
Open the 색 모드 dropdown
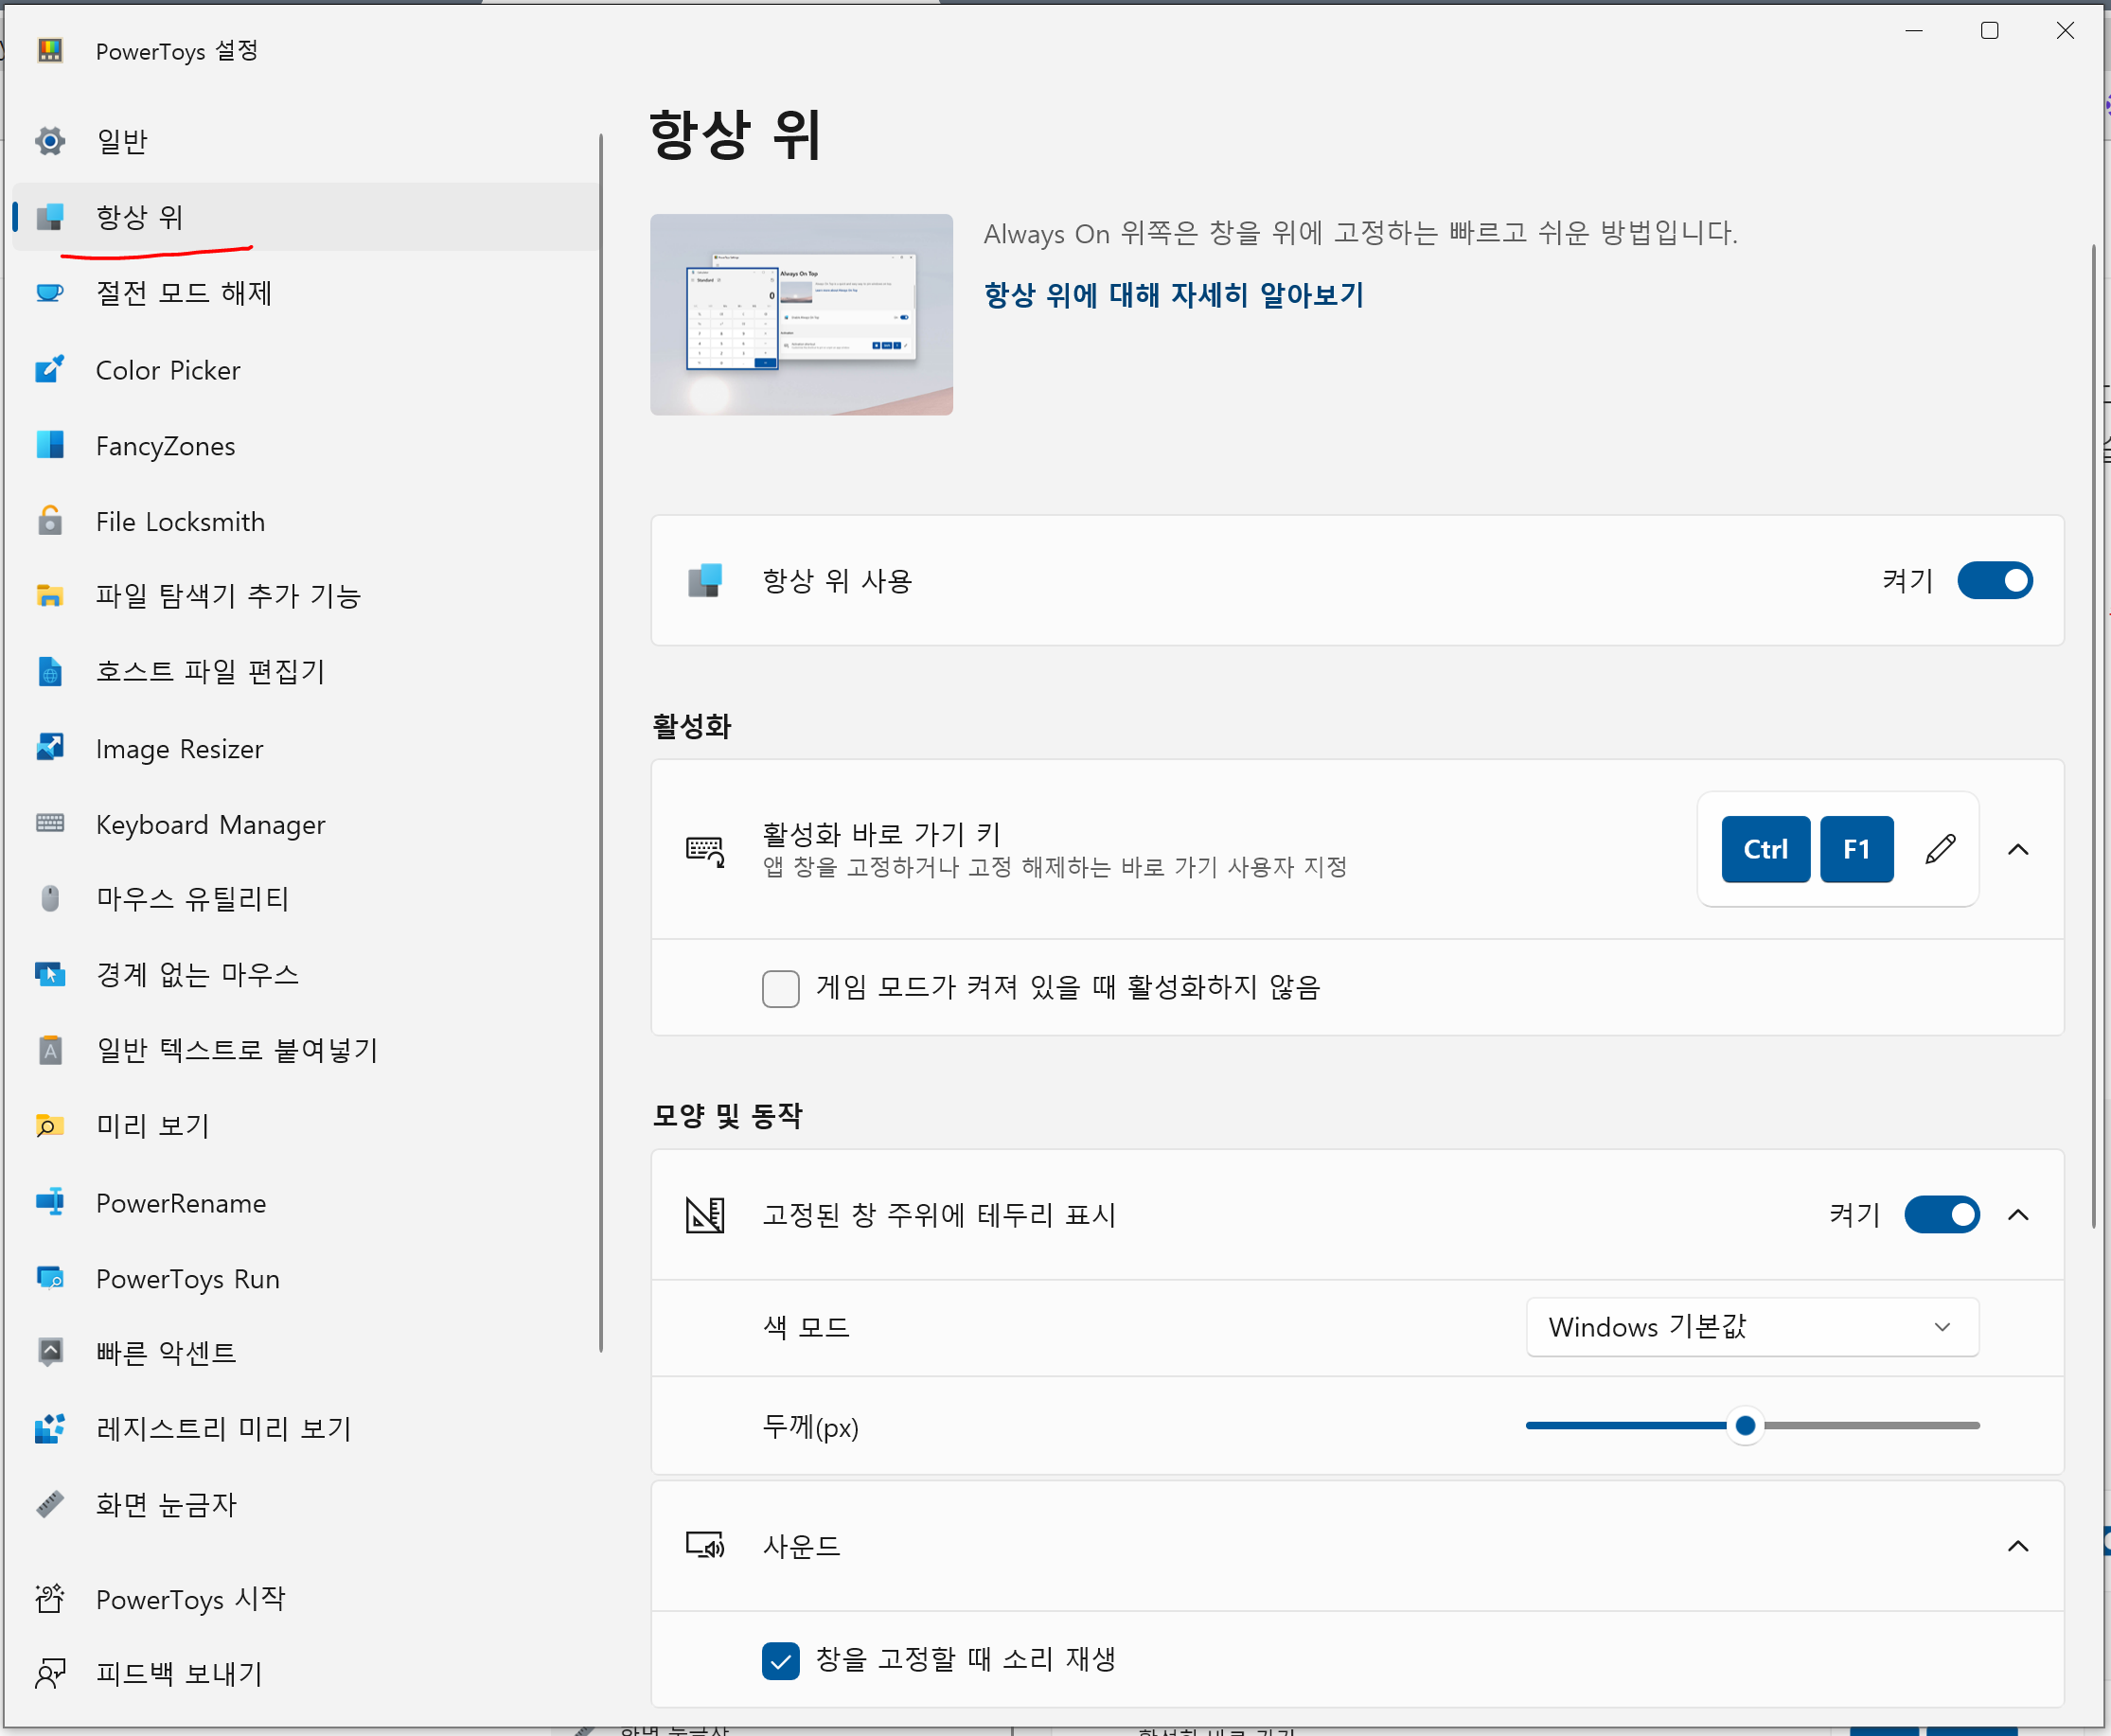click(1752, 1326)
